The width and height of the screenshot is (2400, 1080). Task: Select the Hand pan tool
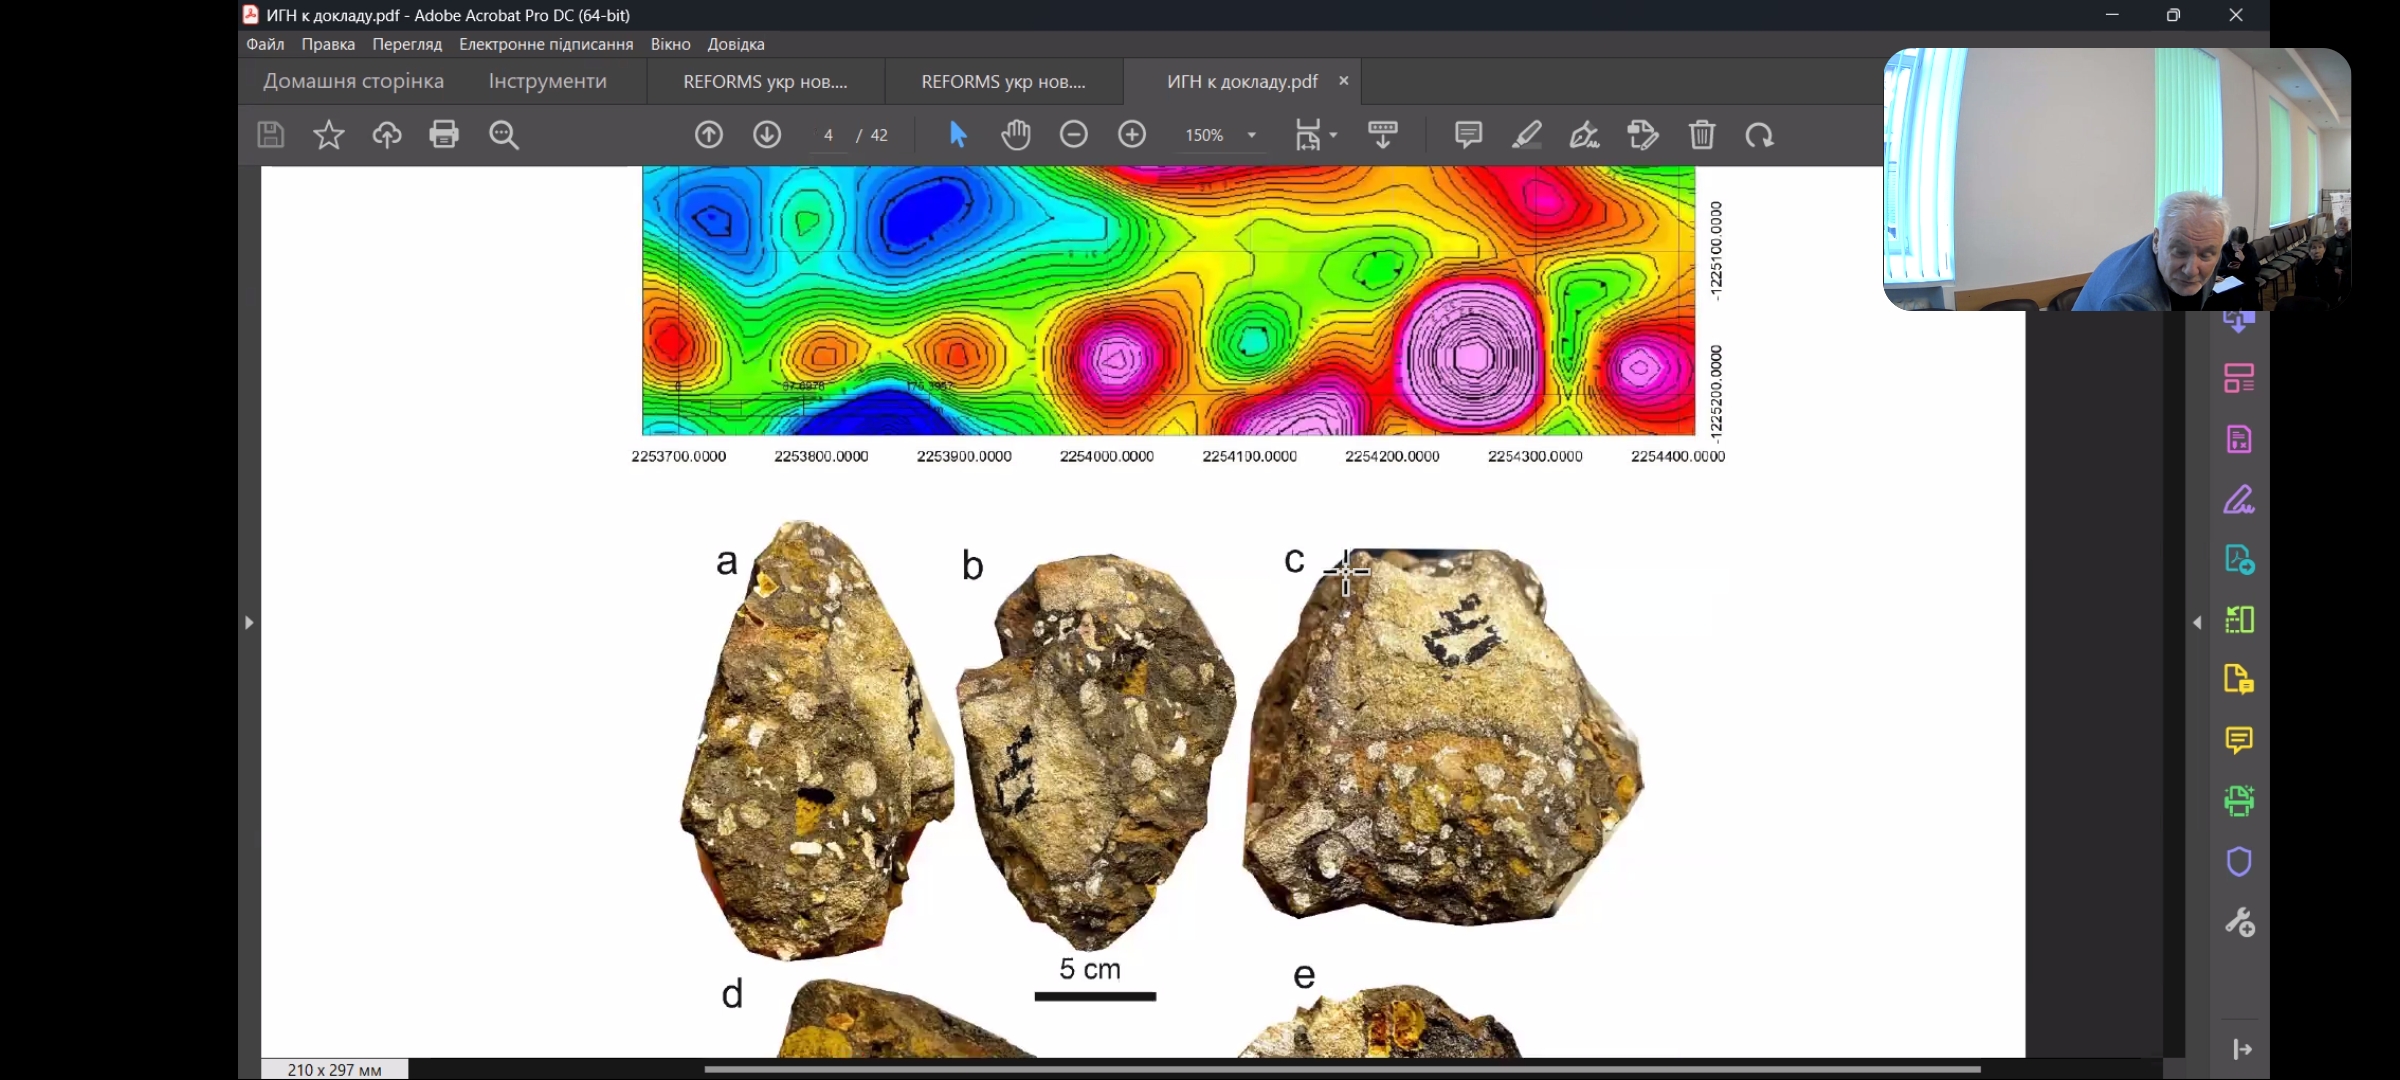click(1016, 135)
